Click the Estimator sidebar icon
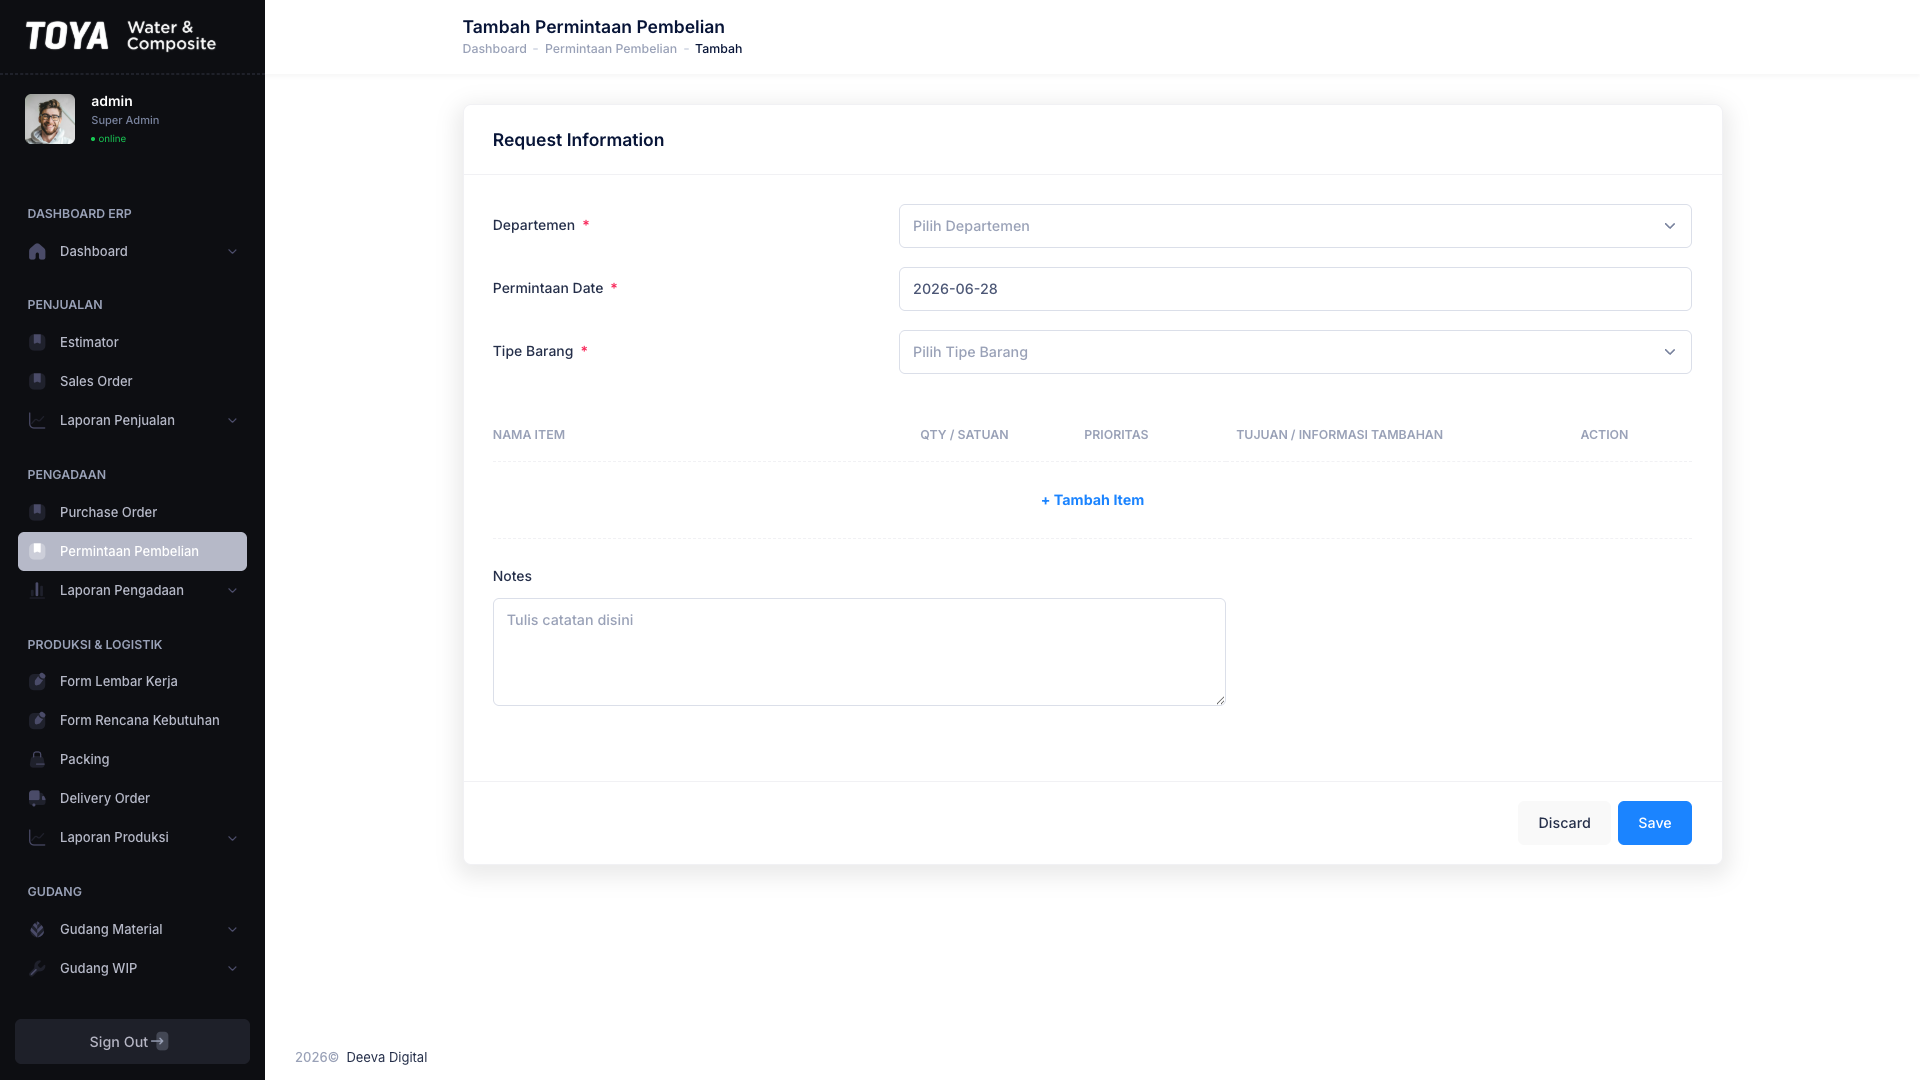 [37, 342]
